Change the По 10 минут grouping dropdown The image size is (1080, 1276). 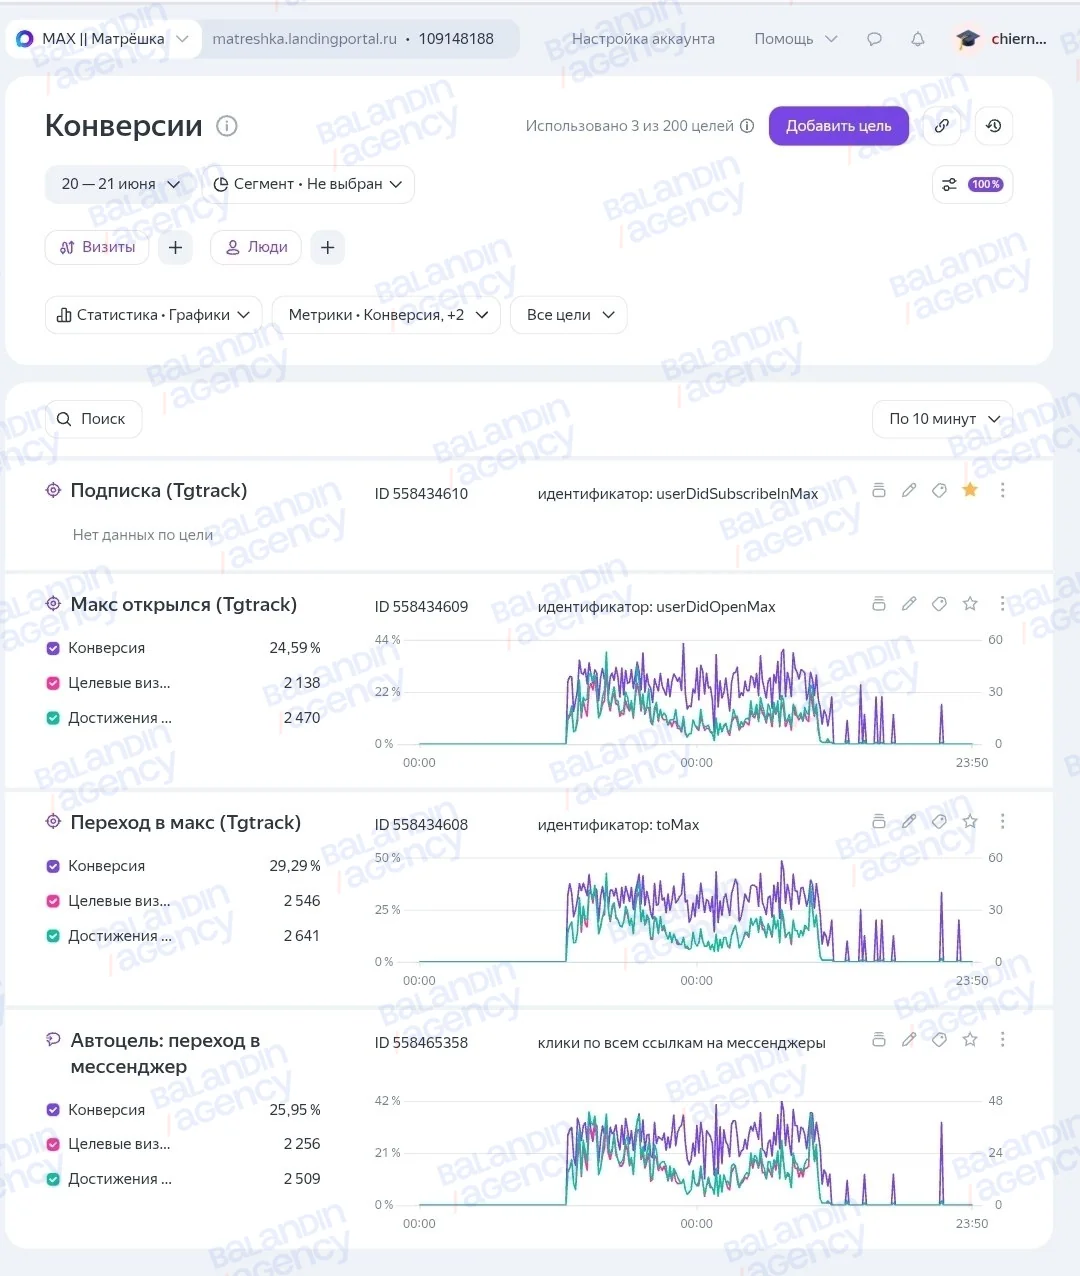point(943,419)
